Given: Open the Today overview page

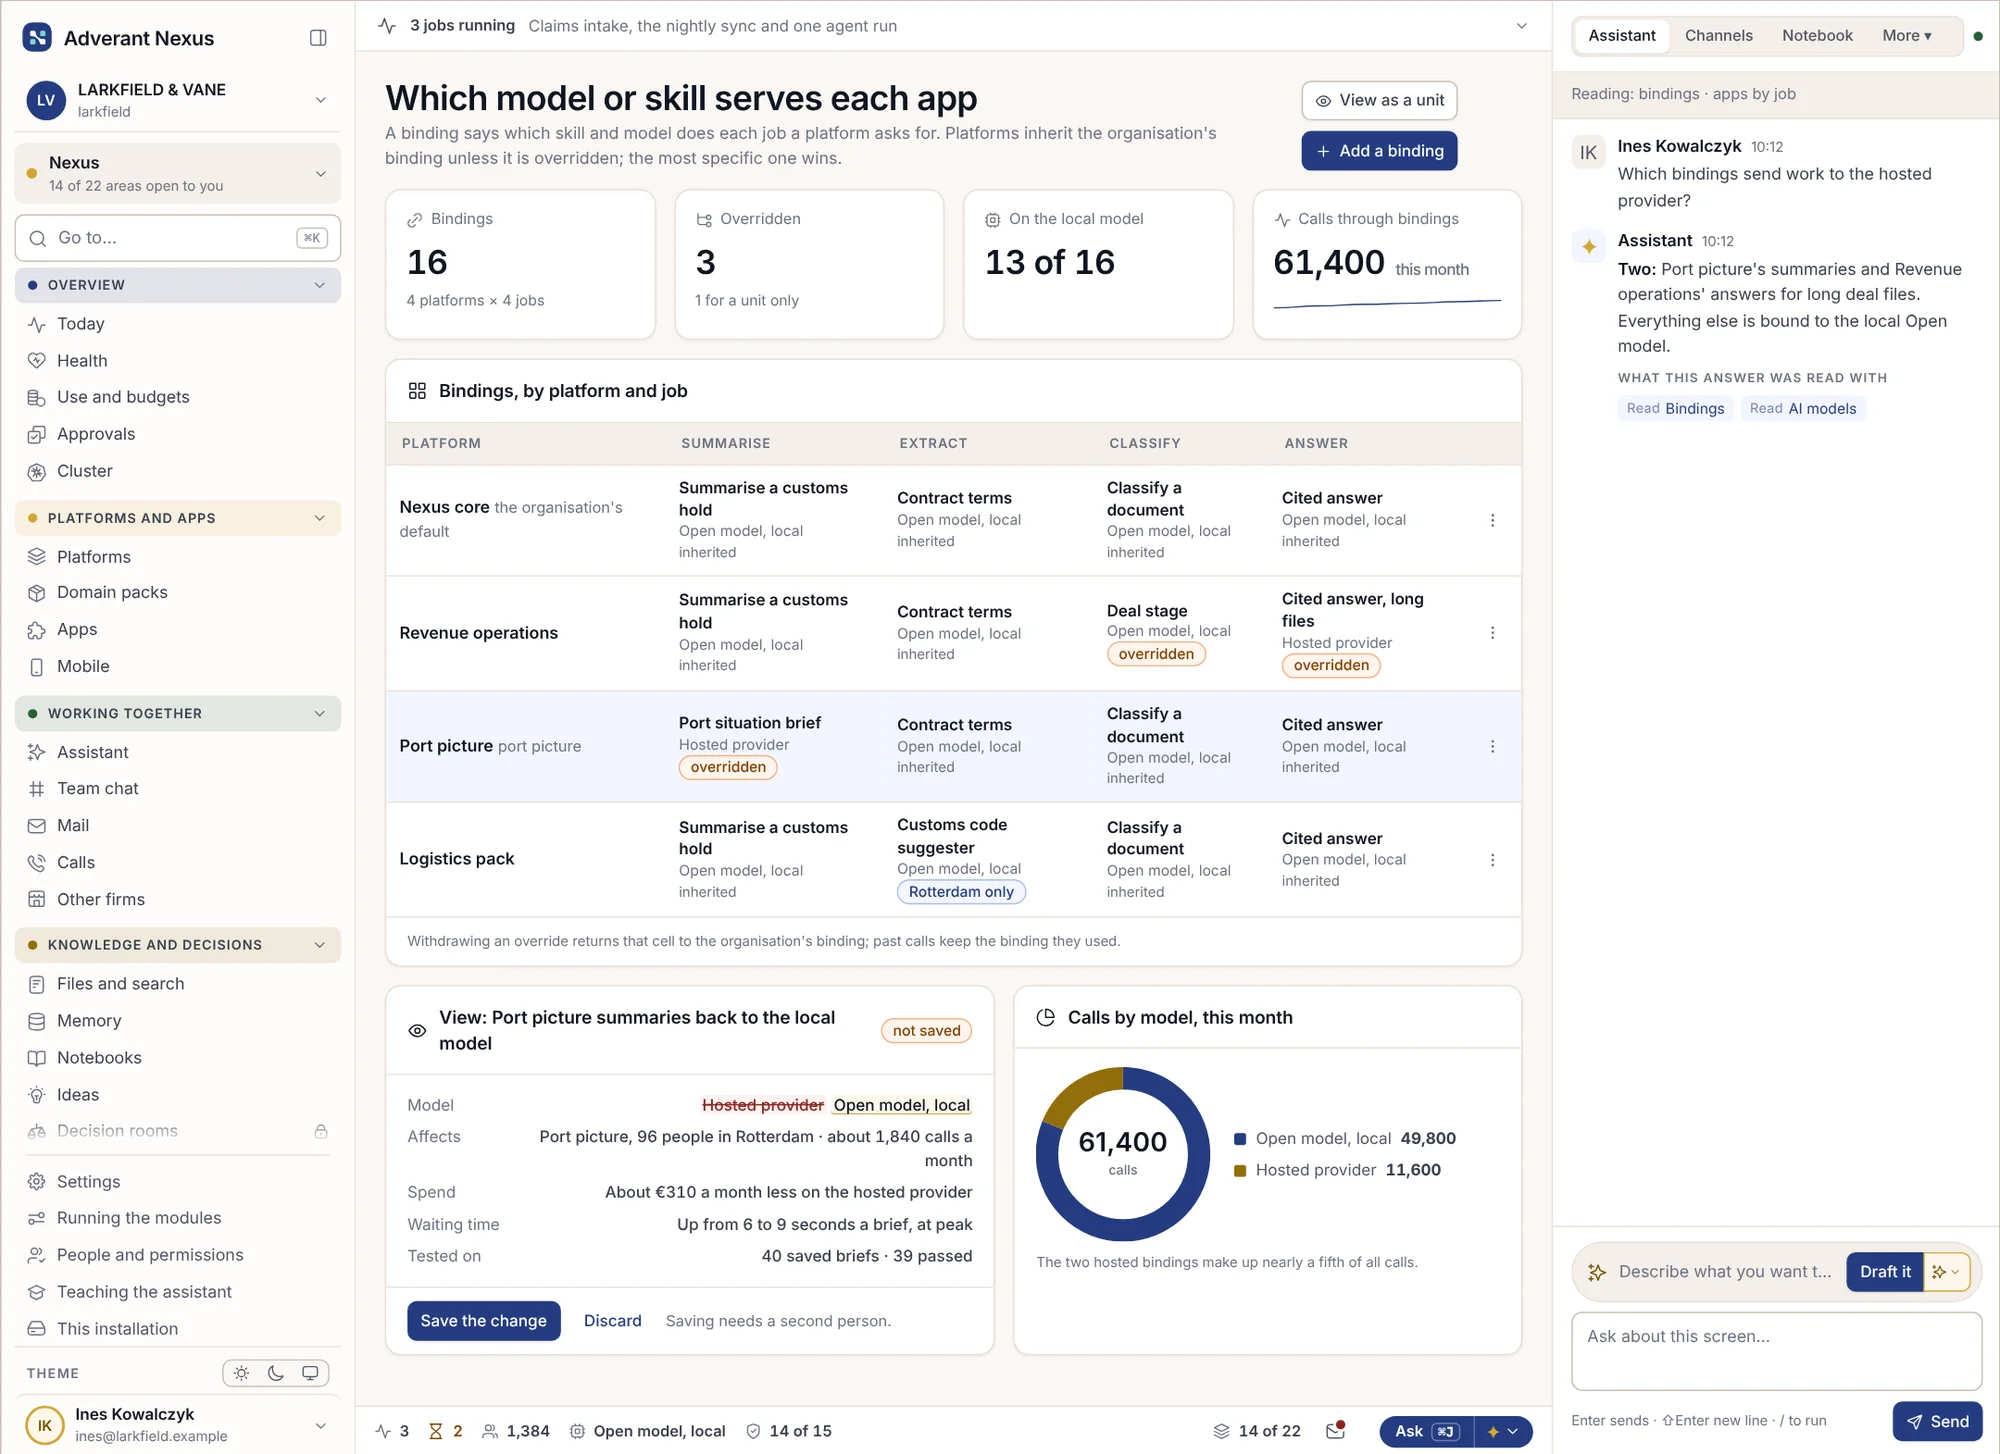Looking at the screenshot, I should click(x=80, y=324).
